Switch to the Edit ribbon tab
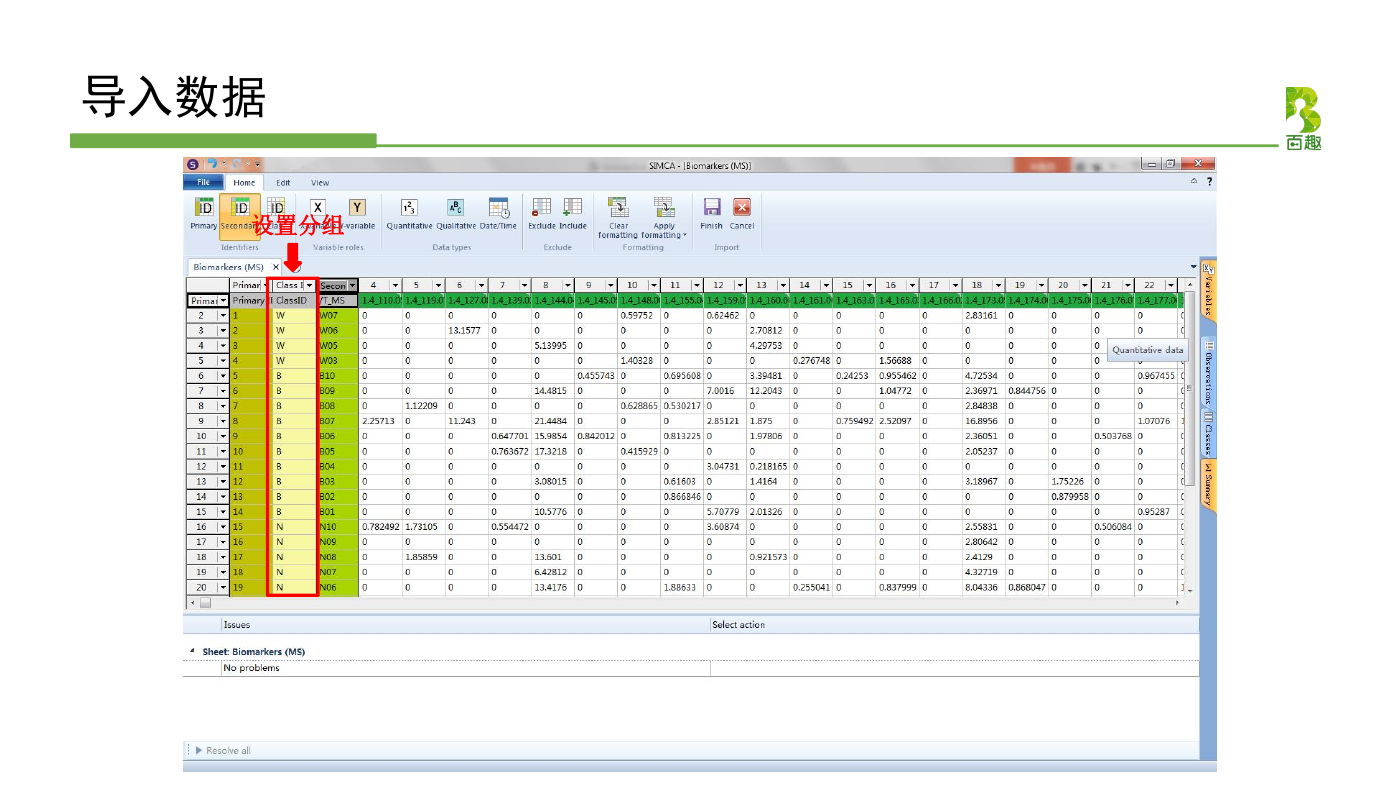Image resolution: width=1400 pixels, height=788 pixels. pos(283,182)
